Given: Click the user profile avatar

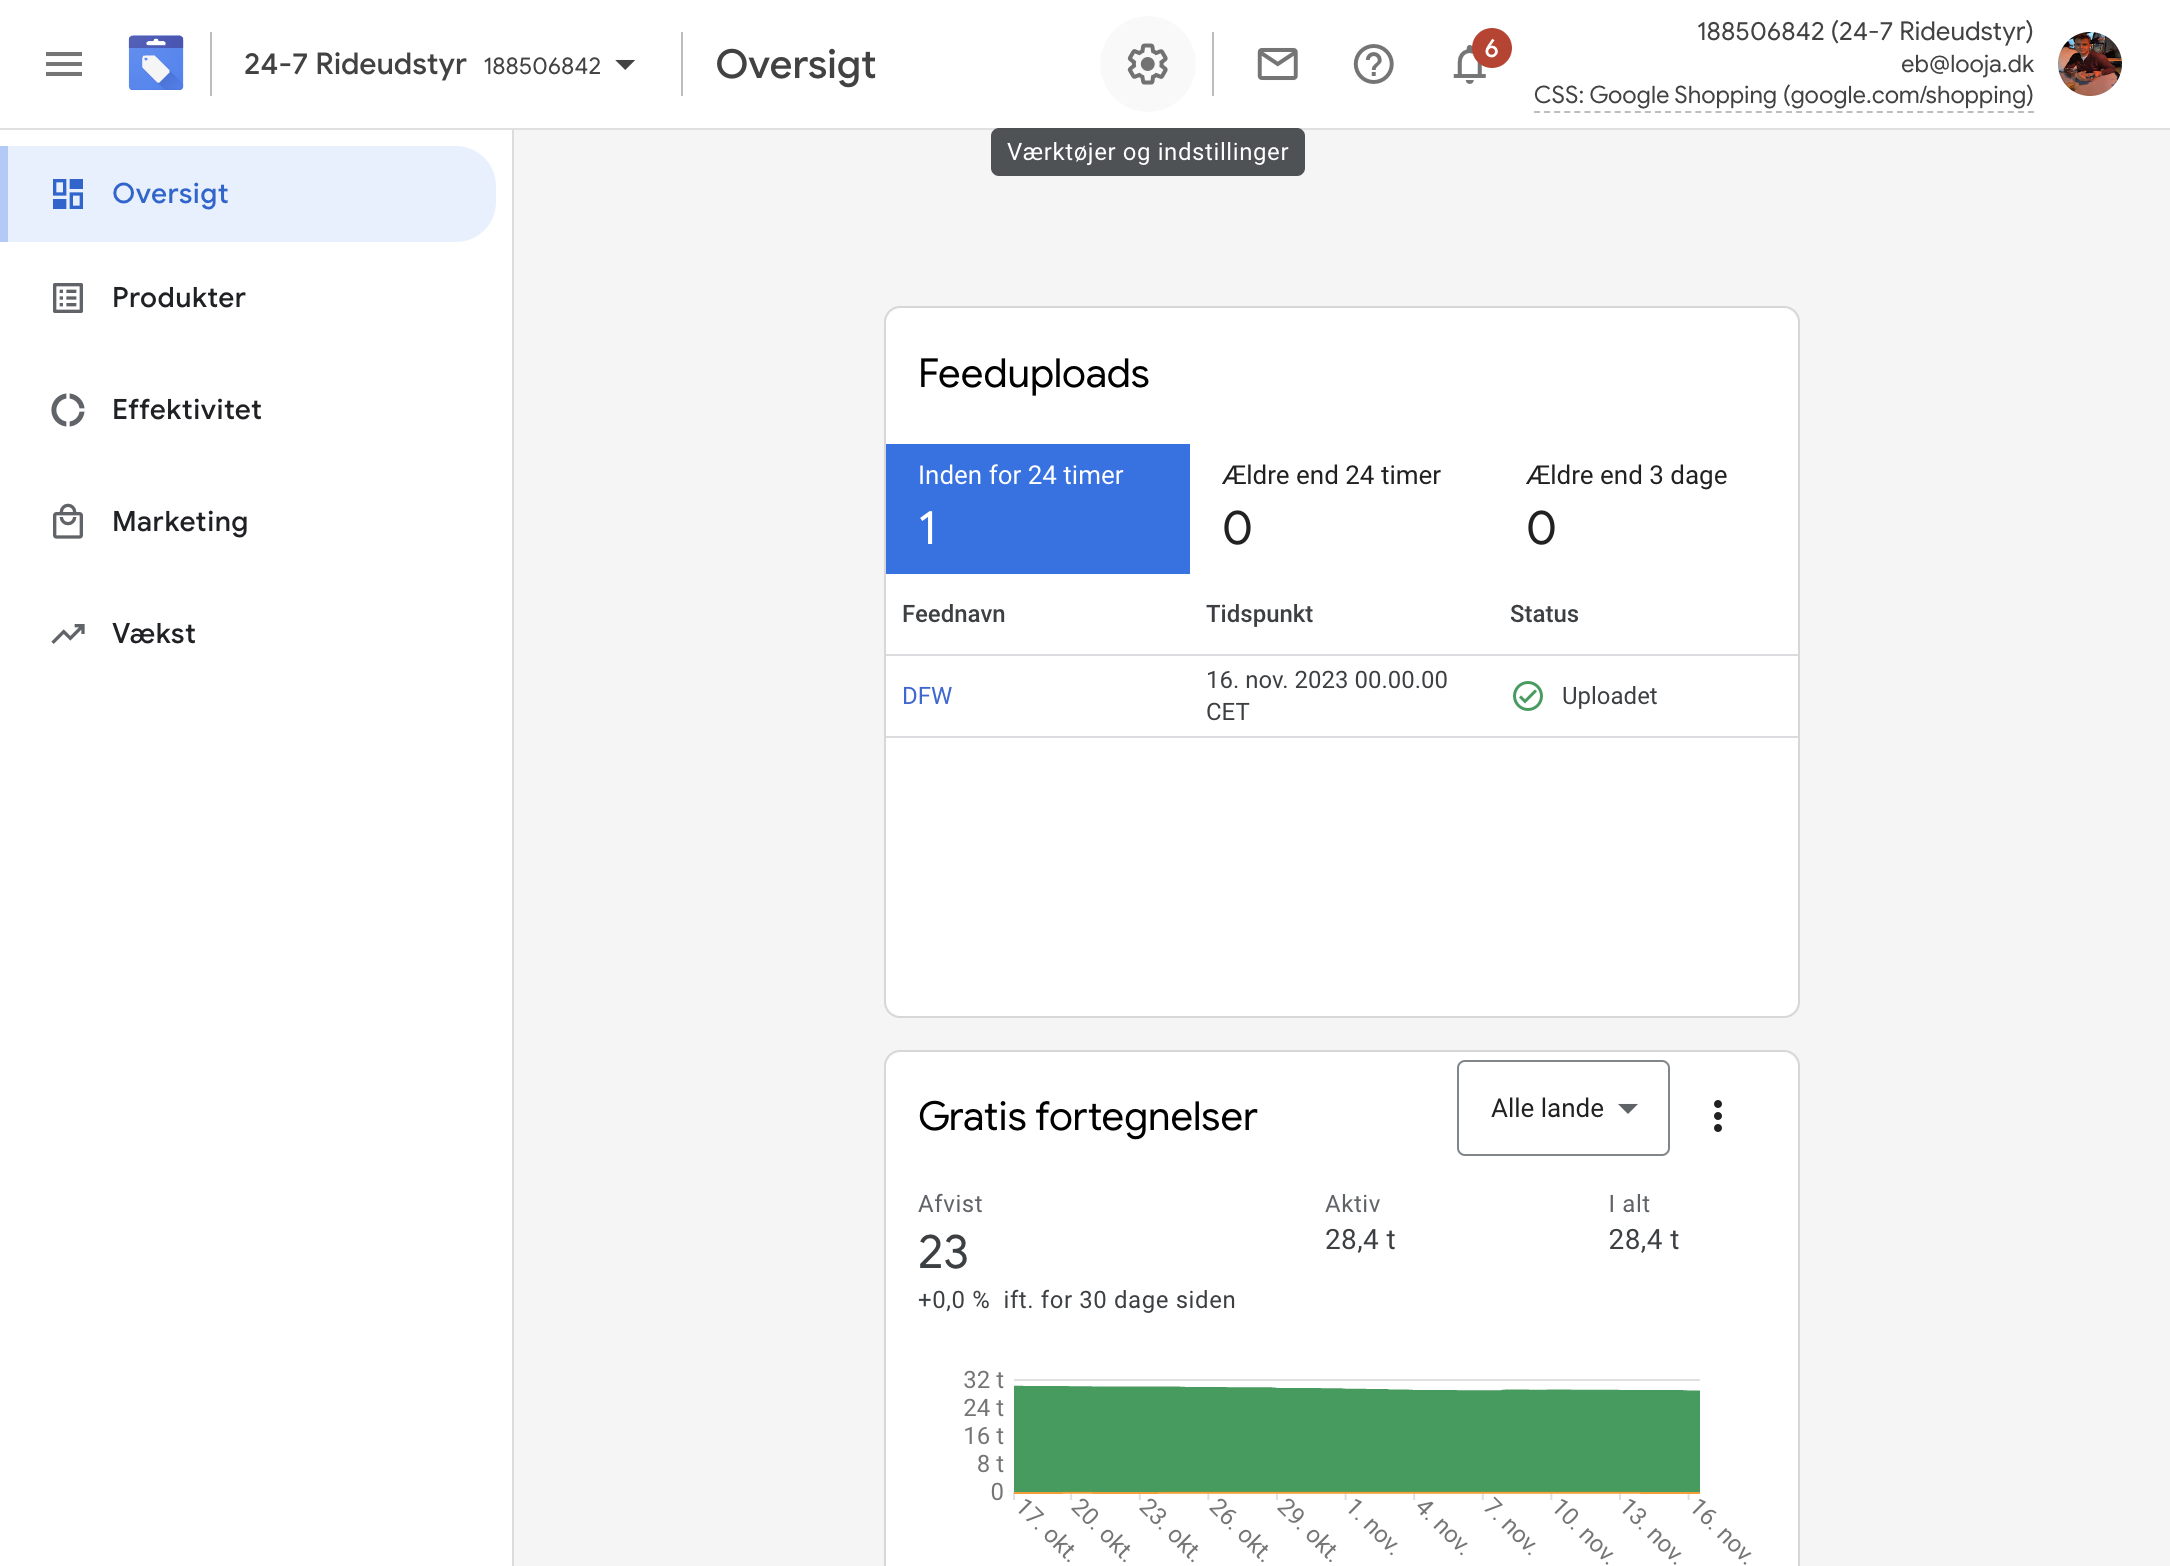Looking at the screenshot, I should click(2089, 65).
